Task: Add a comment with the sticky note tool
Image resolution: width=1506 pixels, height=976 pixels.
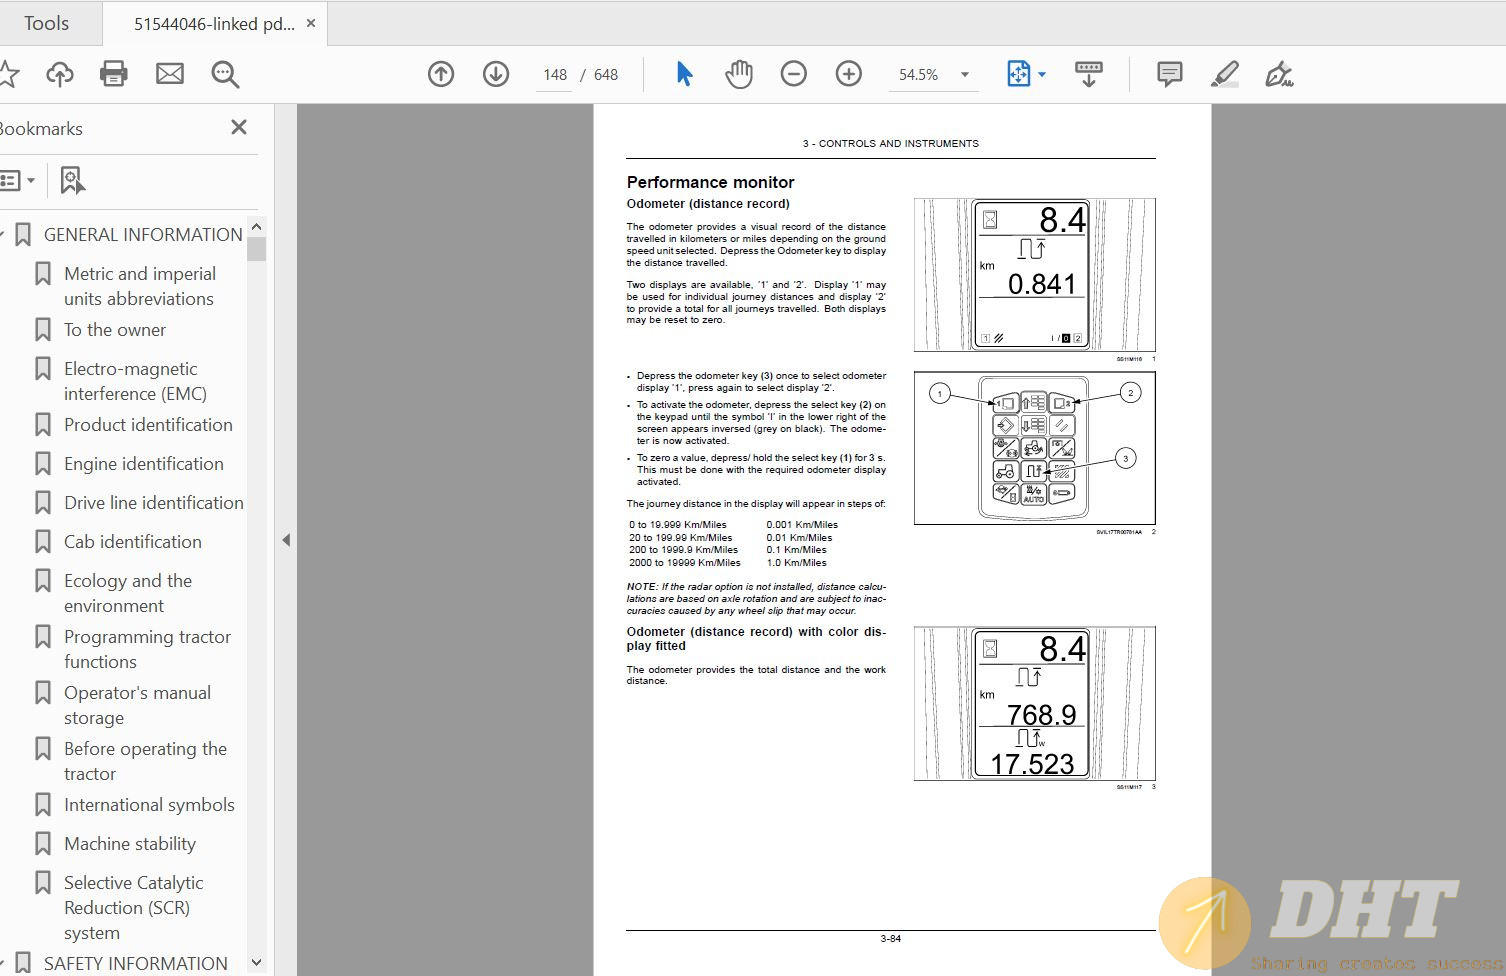Action: click(1169, 74)
